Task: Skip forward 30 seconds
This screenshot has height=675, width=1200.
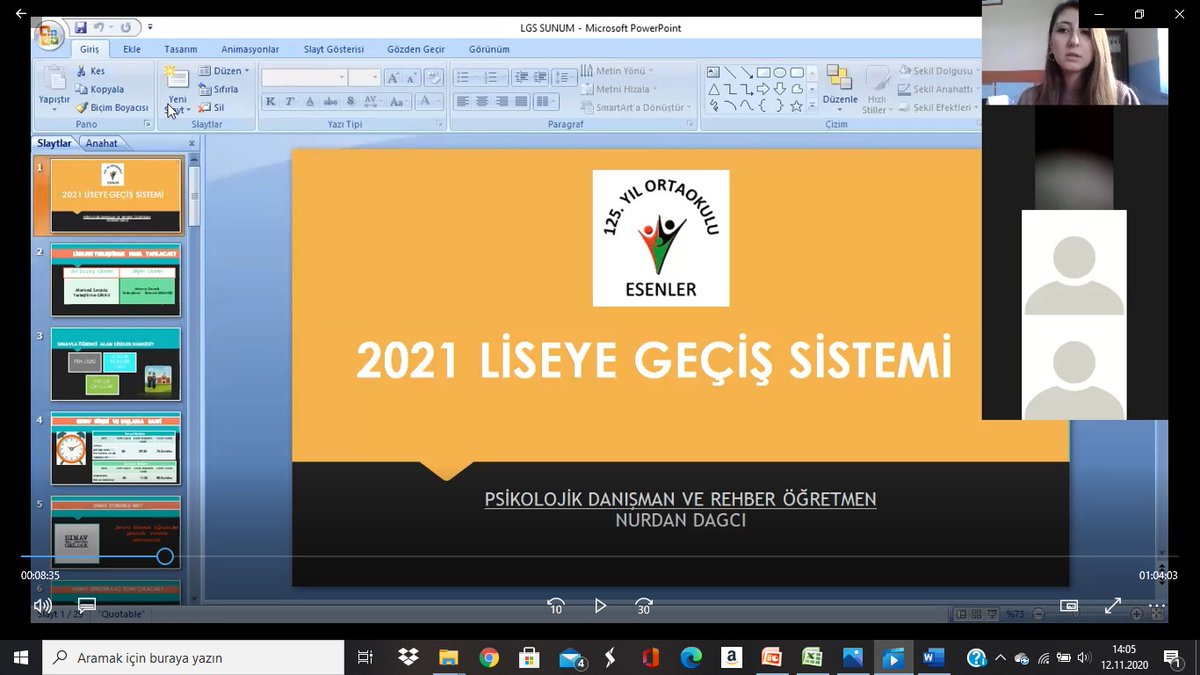Action: (x=644, y=606)
